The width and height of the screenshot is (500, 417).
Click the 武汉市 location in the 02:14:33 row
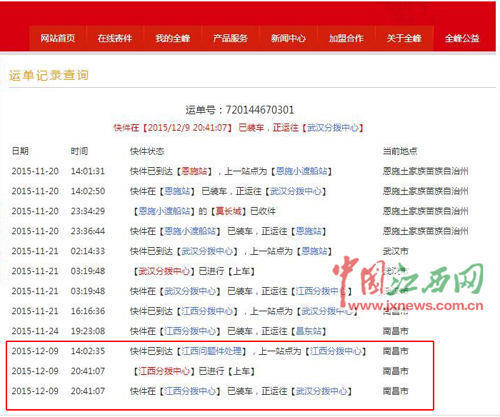pyautogui.click(x=395, y=251)
